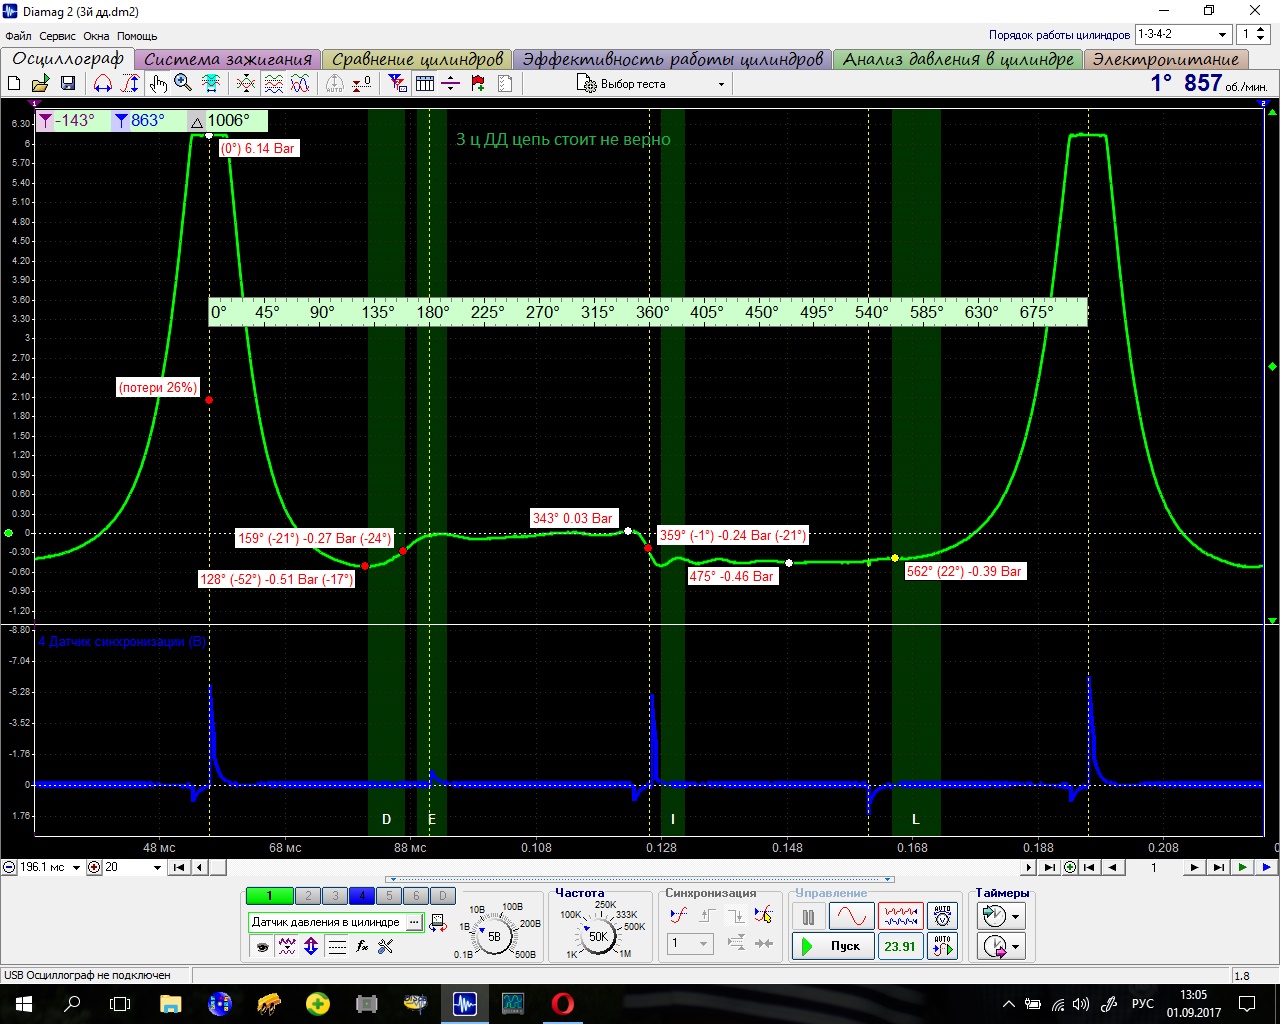Click the fx math function icon
This screenshot has width=1280, height=1024.
point(362,945)
